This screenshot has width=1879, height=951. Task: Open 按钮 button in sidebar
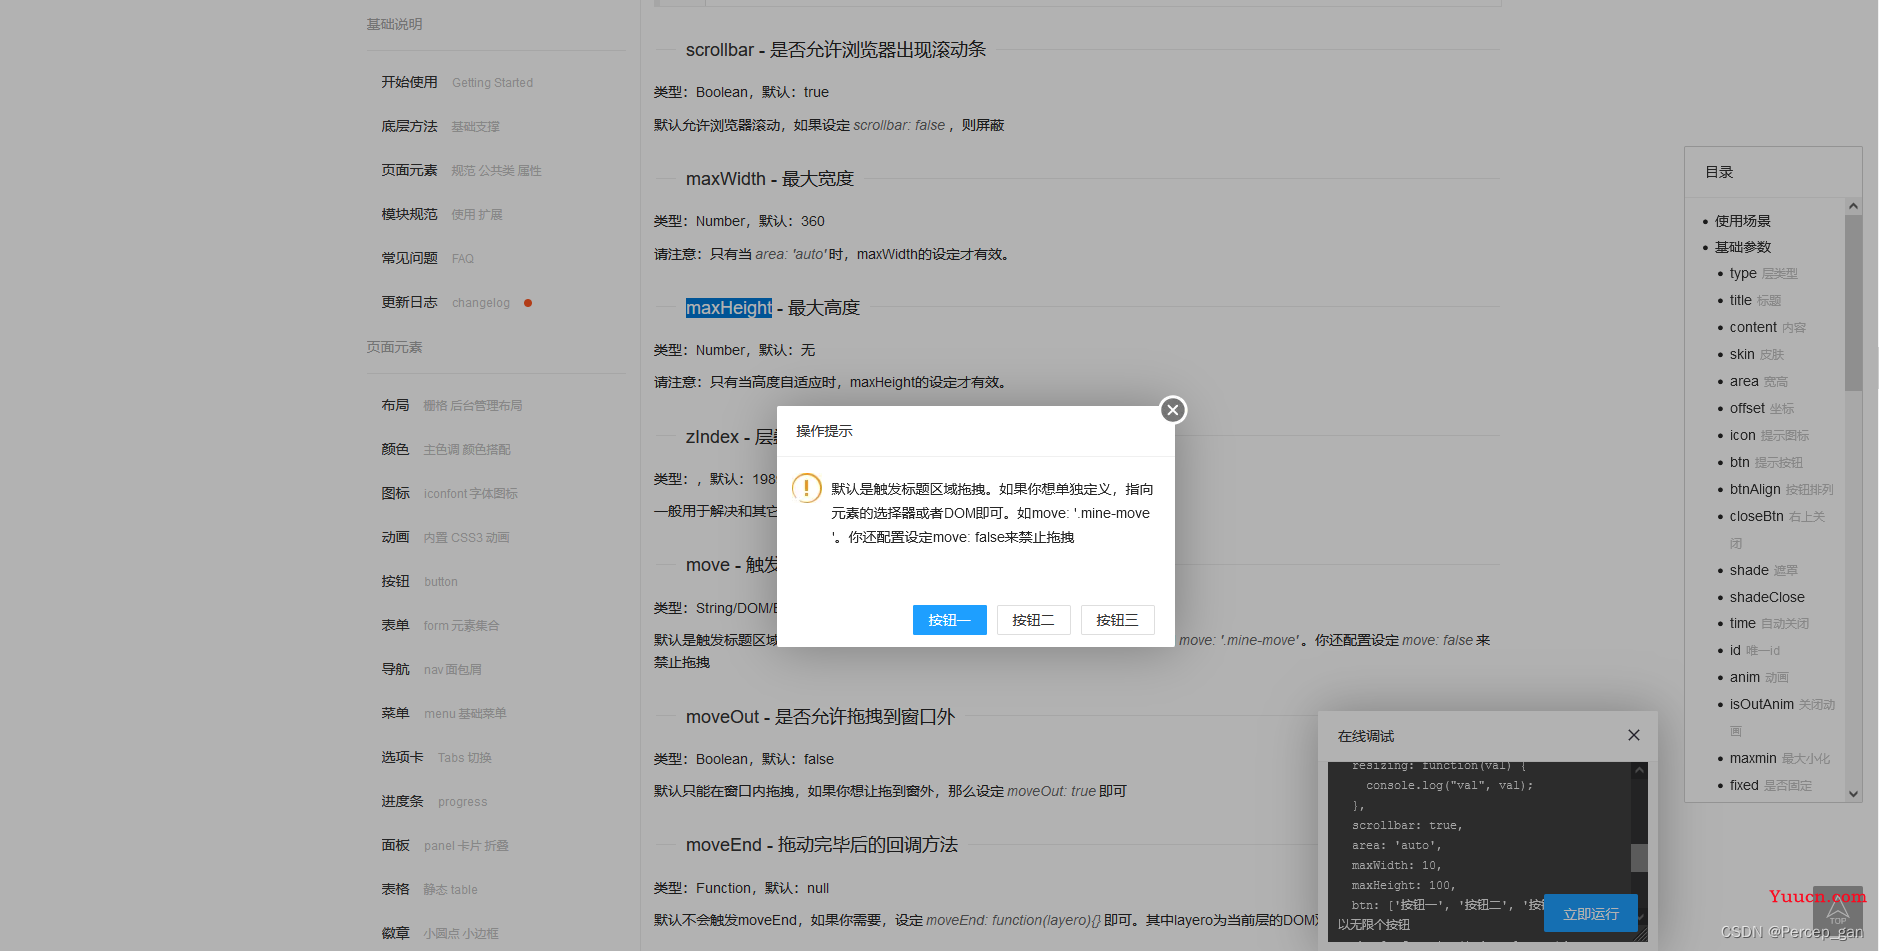[x=419, y=581]
